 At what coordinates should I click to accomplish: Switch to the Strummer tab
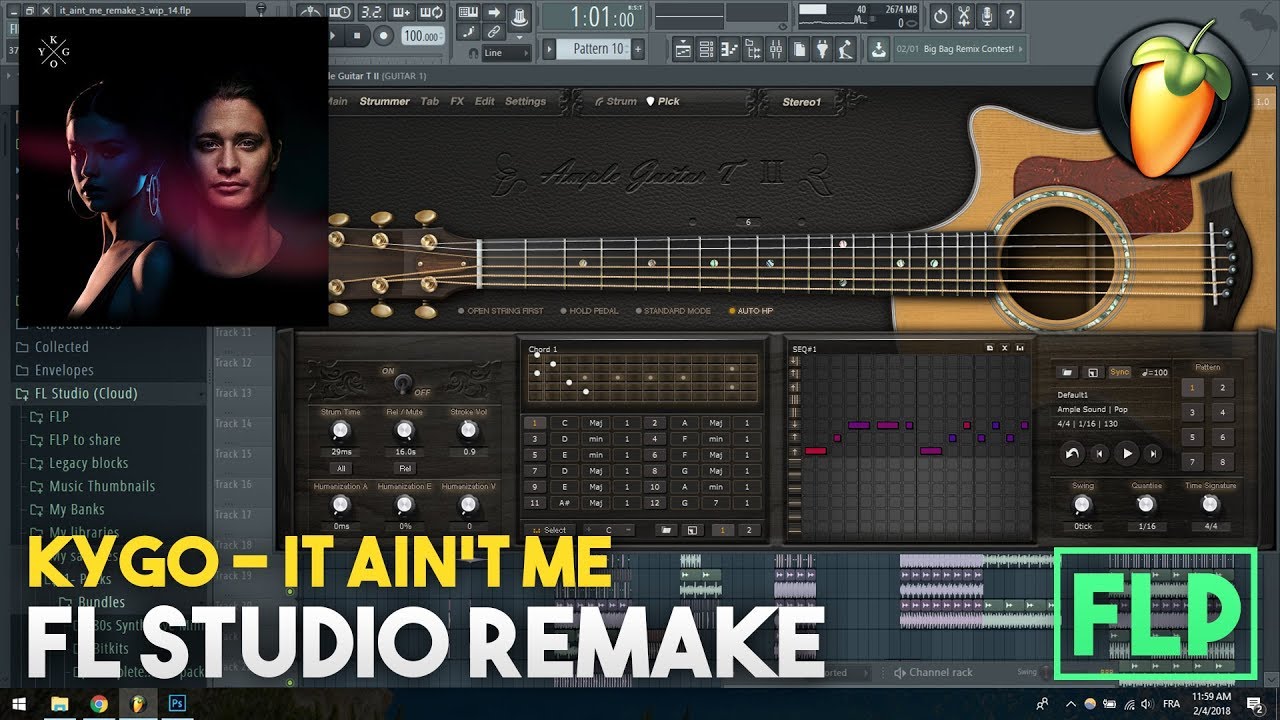point(385,101)
